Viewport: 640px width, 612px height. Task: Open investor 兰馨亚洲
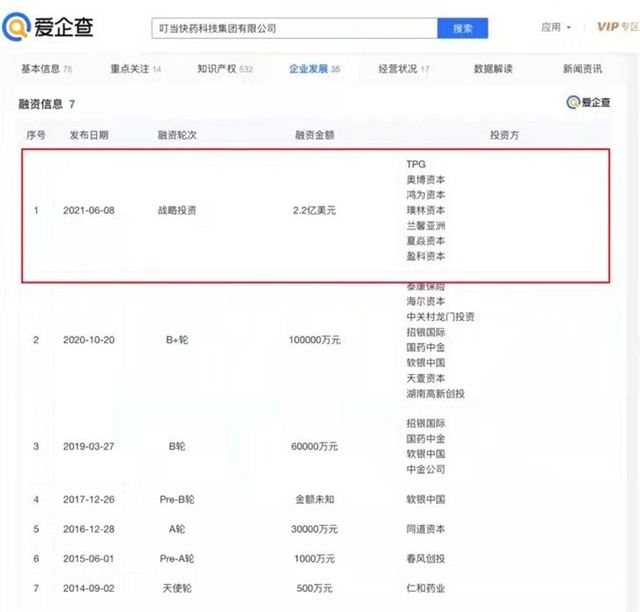point(426,226)
